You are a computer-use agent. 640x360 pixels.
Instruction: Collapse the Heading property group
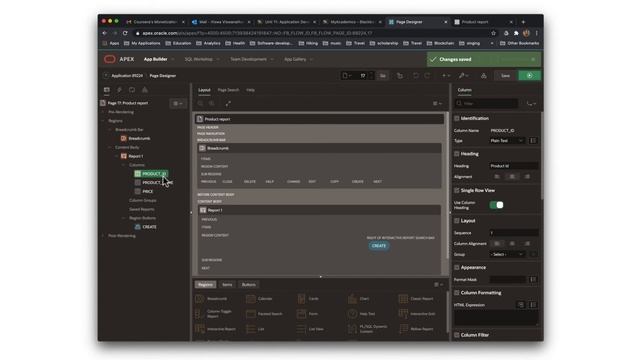[457, 154]
